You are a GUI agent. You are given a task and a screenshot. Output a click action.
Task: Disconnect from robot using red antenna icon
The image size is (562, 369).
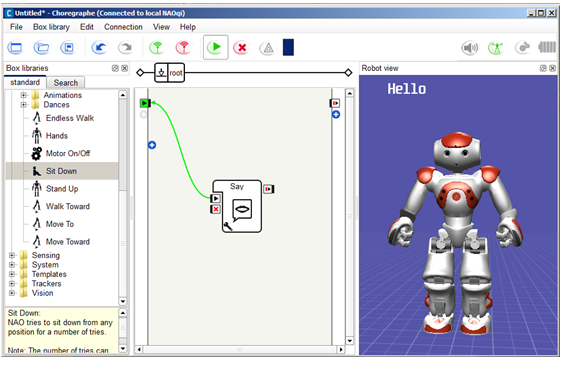183,48
